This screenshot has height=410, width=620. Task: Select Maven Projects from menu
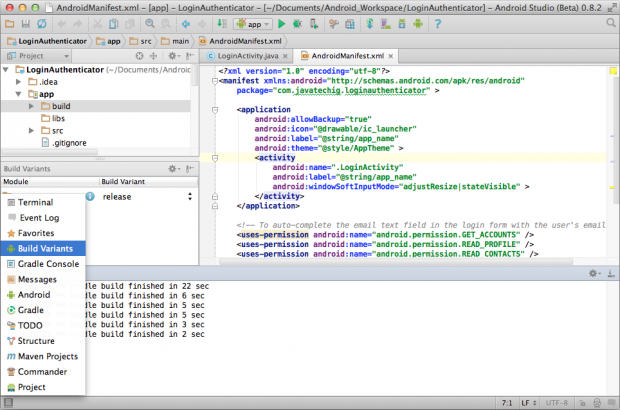pyautogui.click(x=43, y=357)
